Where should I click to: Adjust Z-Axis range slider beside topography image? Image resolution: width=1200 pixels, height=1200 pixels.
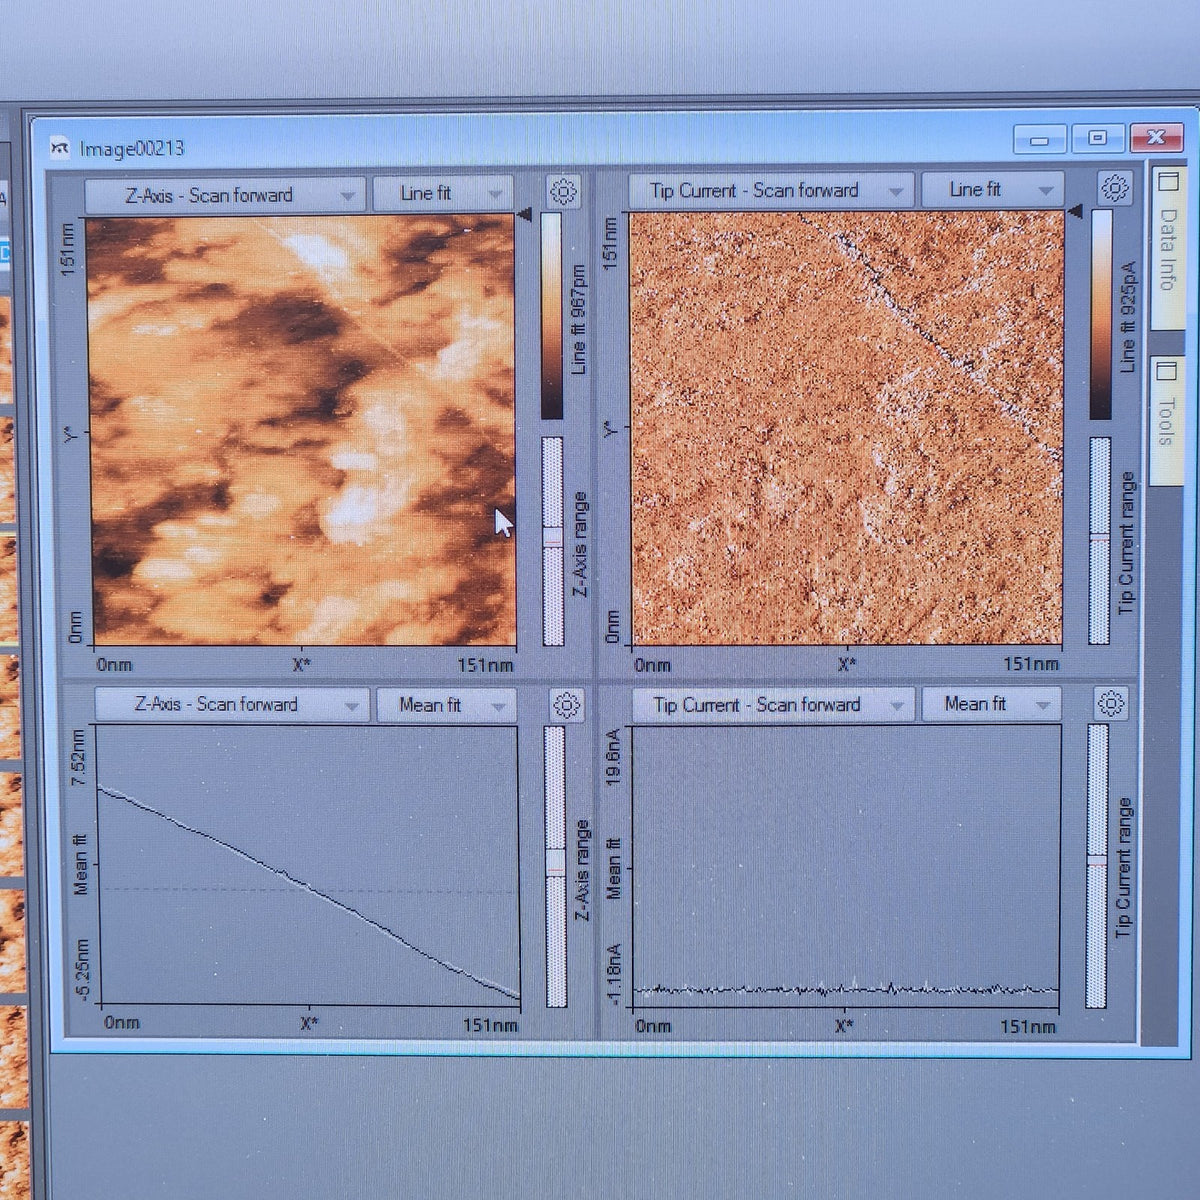(553, 540)
